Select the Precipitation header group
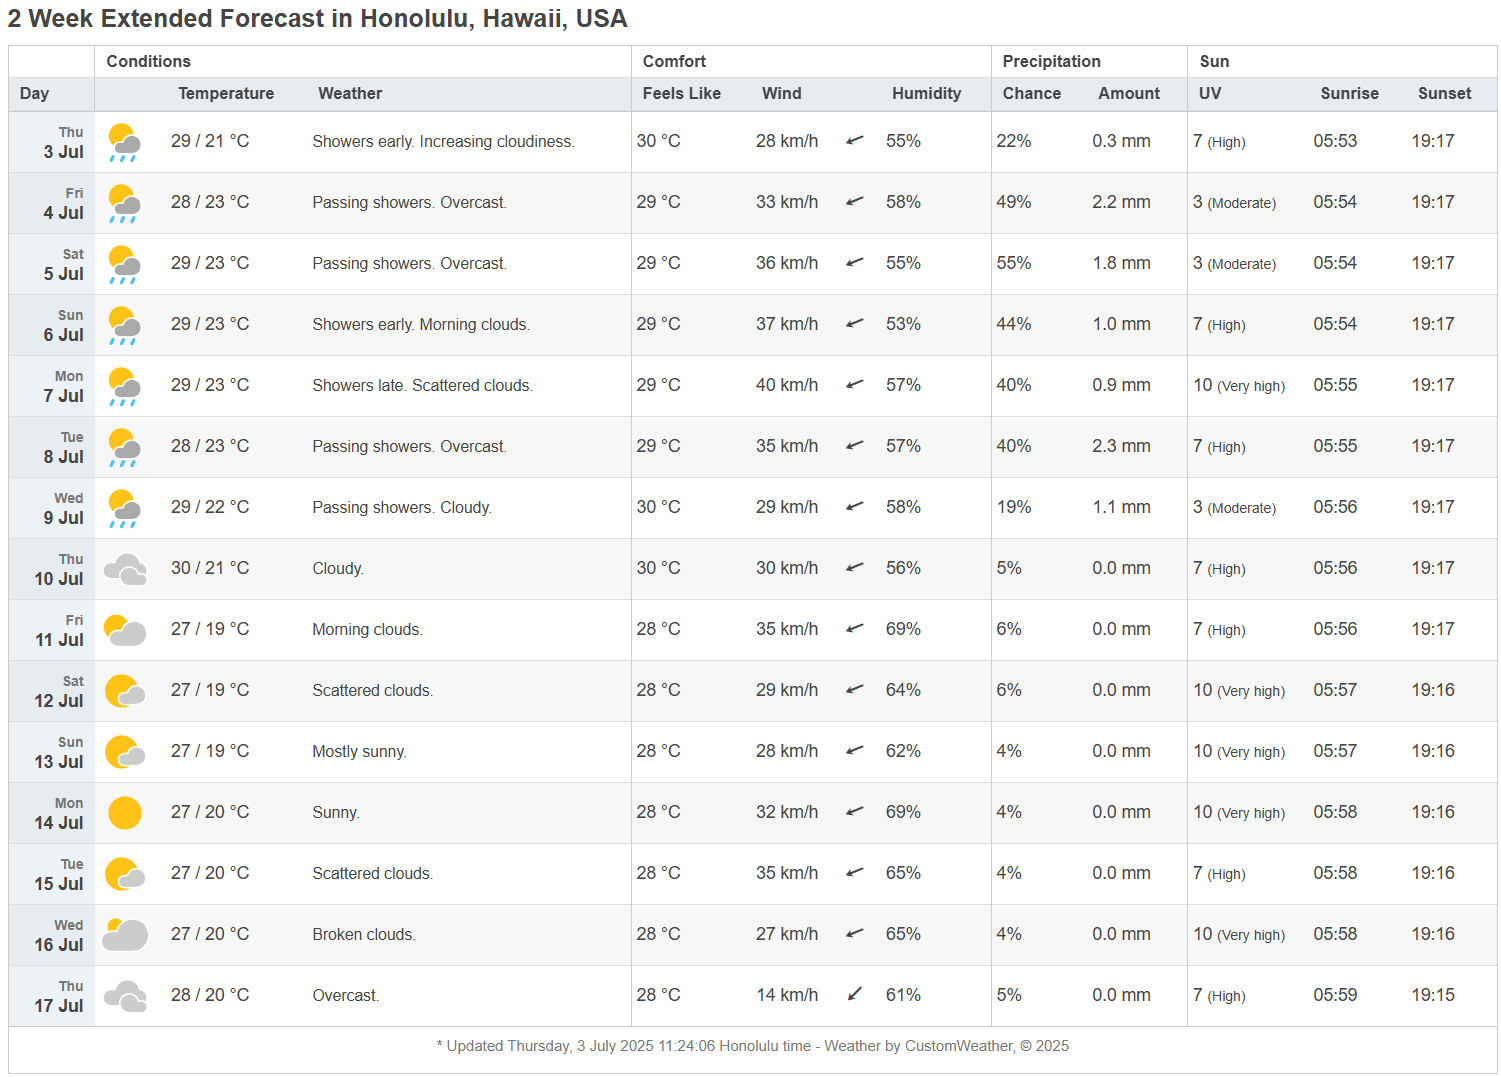This screenshot has height=1077, width=1501. point(1051,62)
